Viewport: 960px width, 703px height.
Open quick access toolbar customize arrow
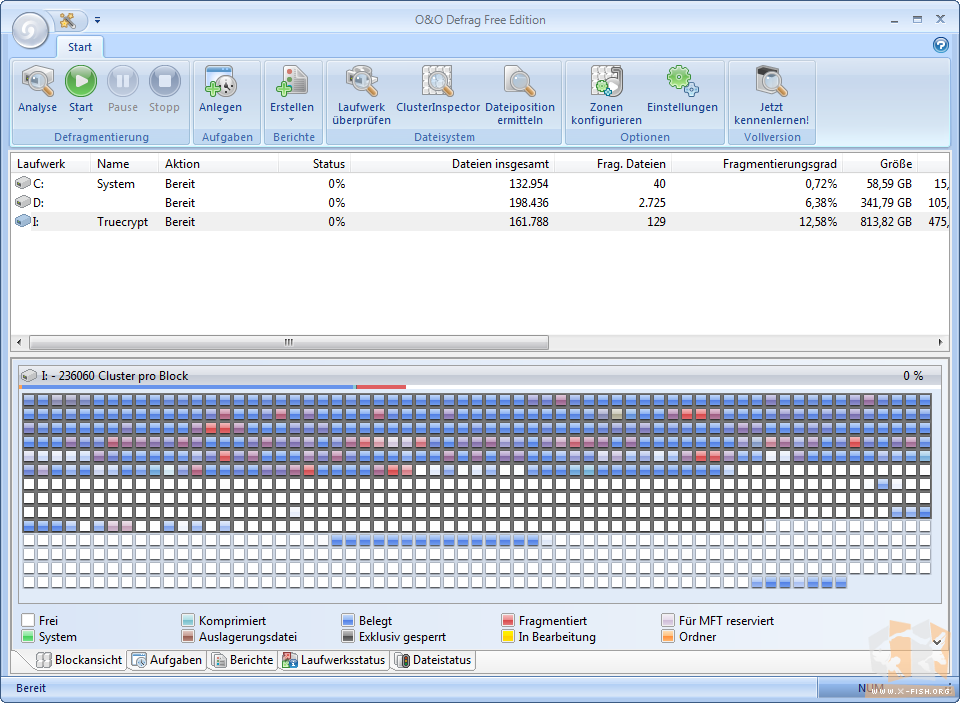(97, 20)
